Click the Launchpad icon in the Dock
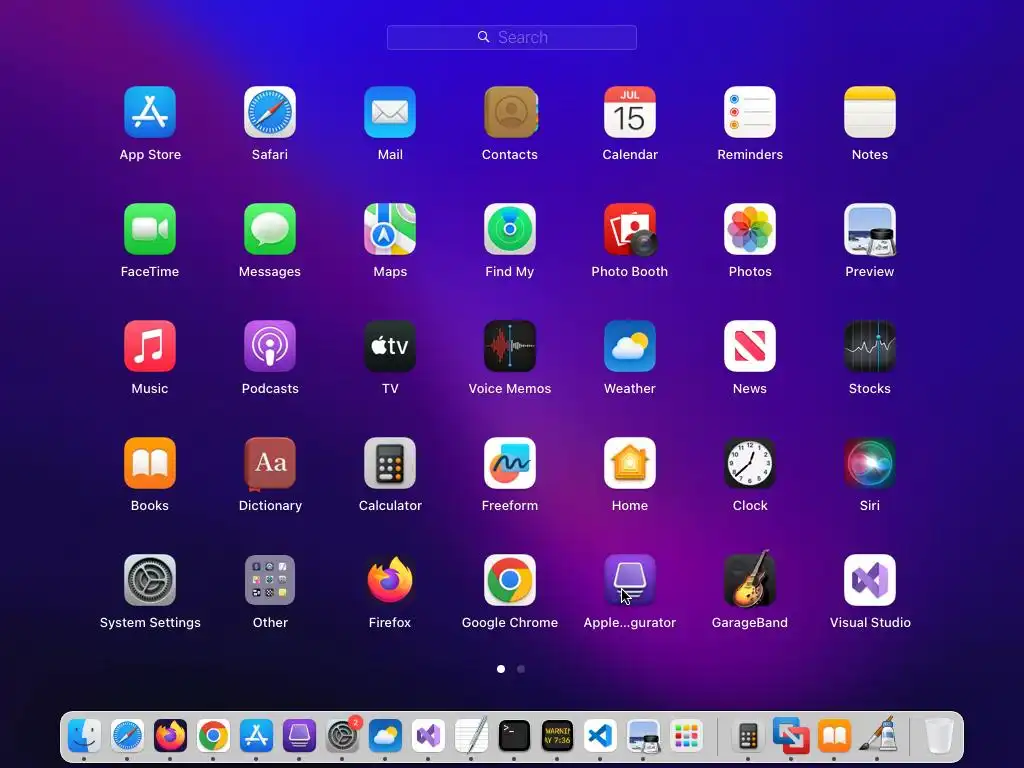Image resolution: width=1024 pixels, height=768 pixels. point(686,736)
